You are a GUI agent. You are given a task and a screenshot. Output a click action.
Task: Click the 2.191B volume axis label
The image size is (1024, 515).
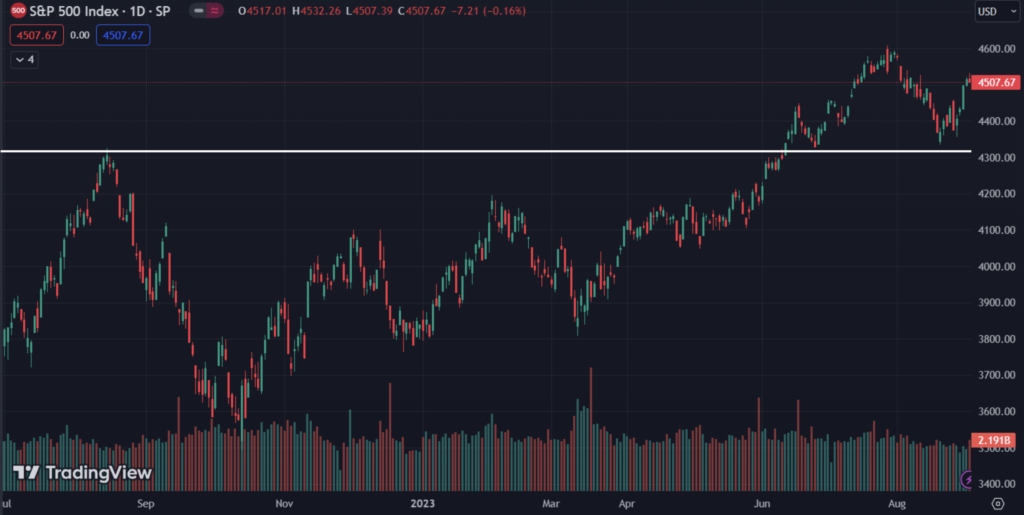[994, 440]
